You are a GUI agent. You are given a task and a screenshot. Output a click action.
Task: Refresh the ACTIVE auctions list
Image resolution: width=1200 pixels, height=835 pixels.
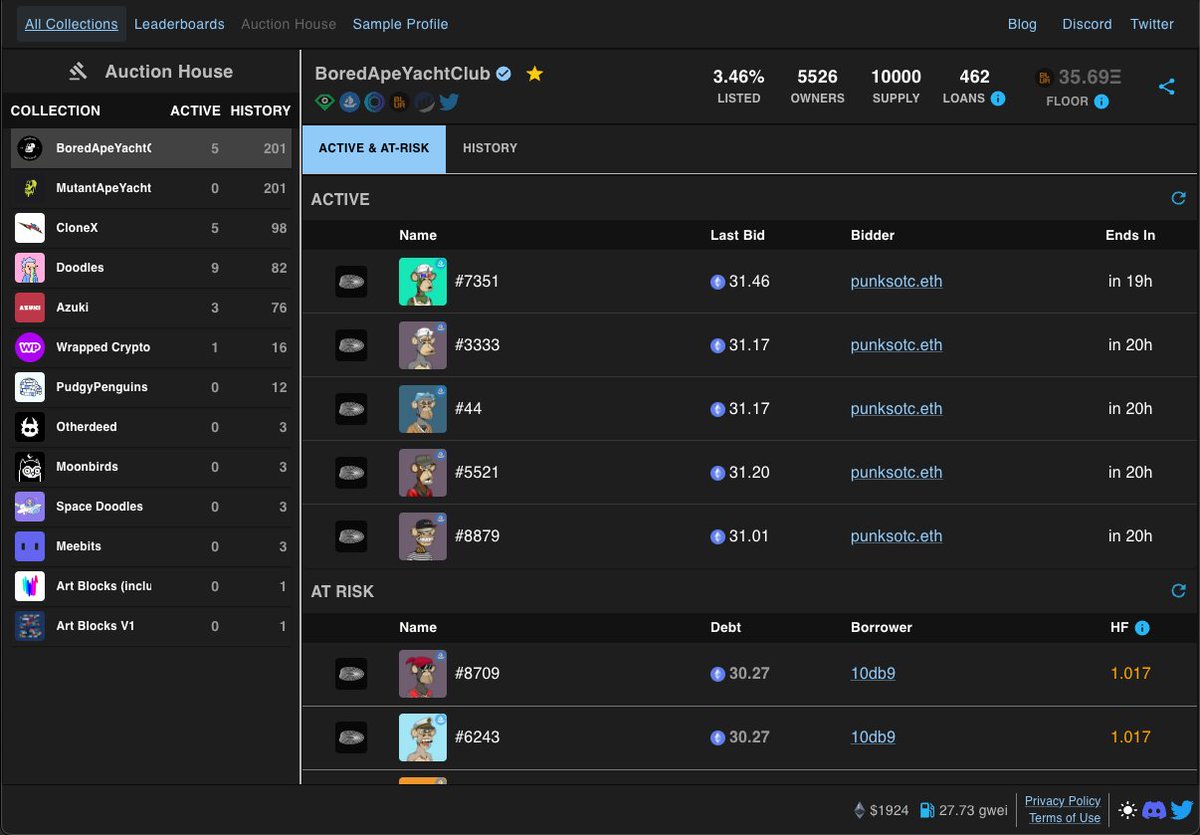pos(1178,199)
